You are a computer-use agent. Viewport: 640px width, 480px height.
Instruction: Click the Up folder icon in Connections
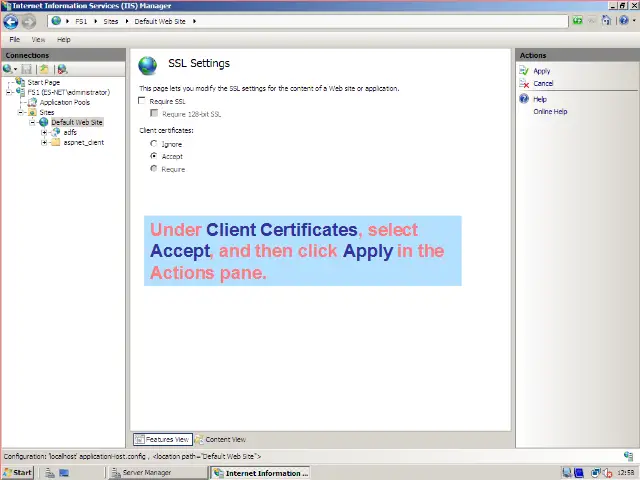[44, 69]
